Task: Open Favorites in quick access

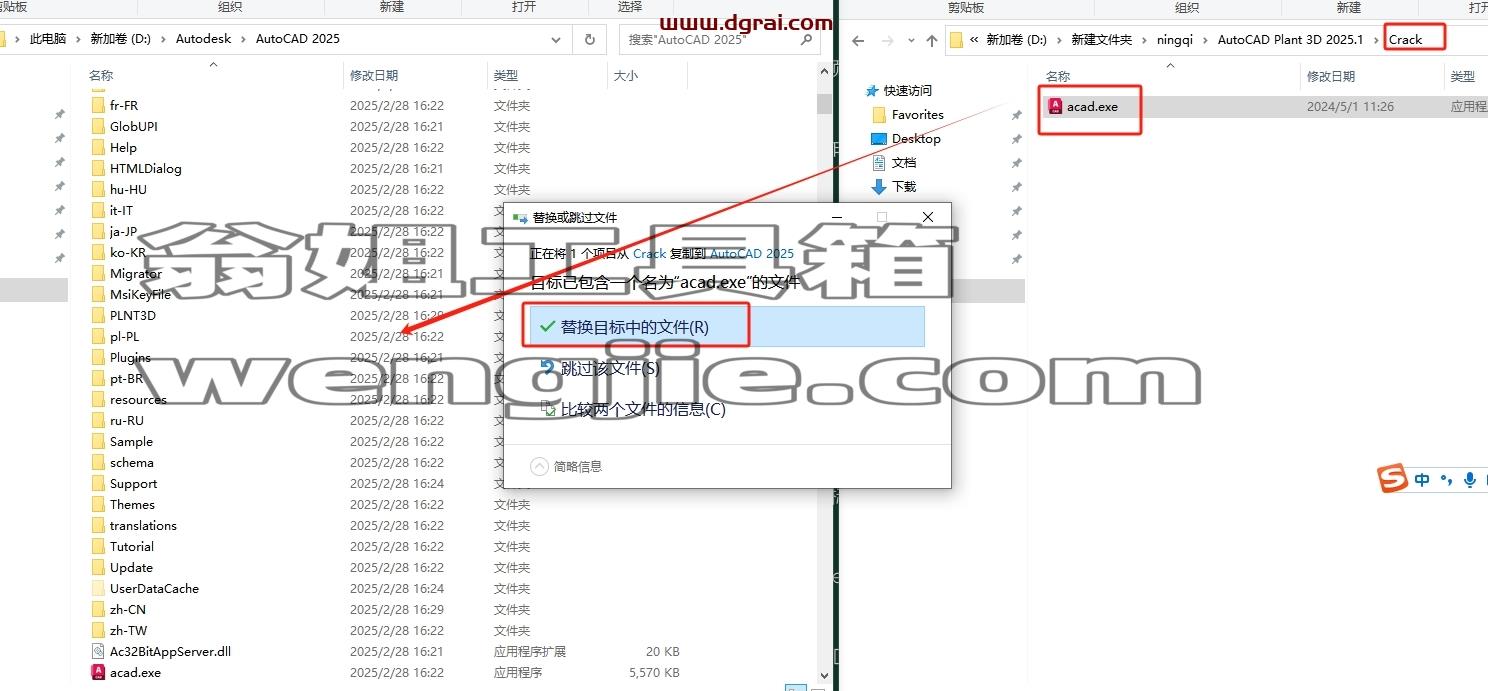Action: (x=917, y=114)
